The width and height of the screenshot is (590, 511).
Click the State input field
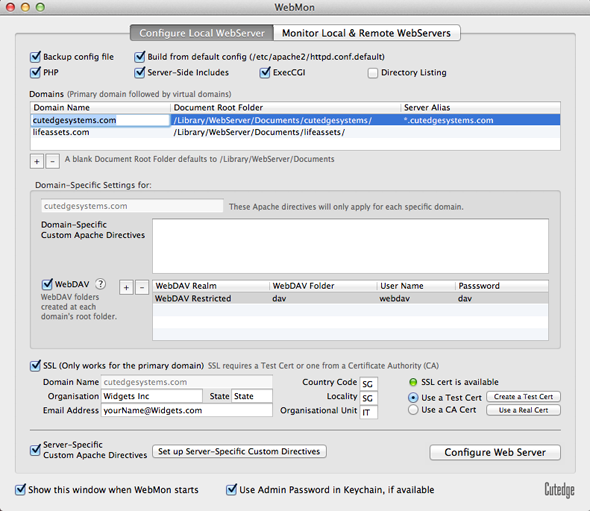pyautogui.click(x=252, y=396)
